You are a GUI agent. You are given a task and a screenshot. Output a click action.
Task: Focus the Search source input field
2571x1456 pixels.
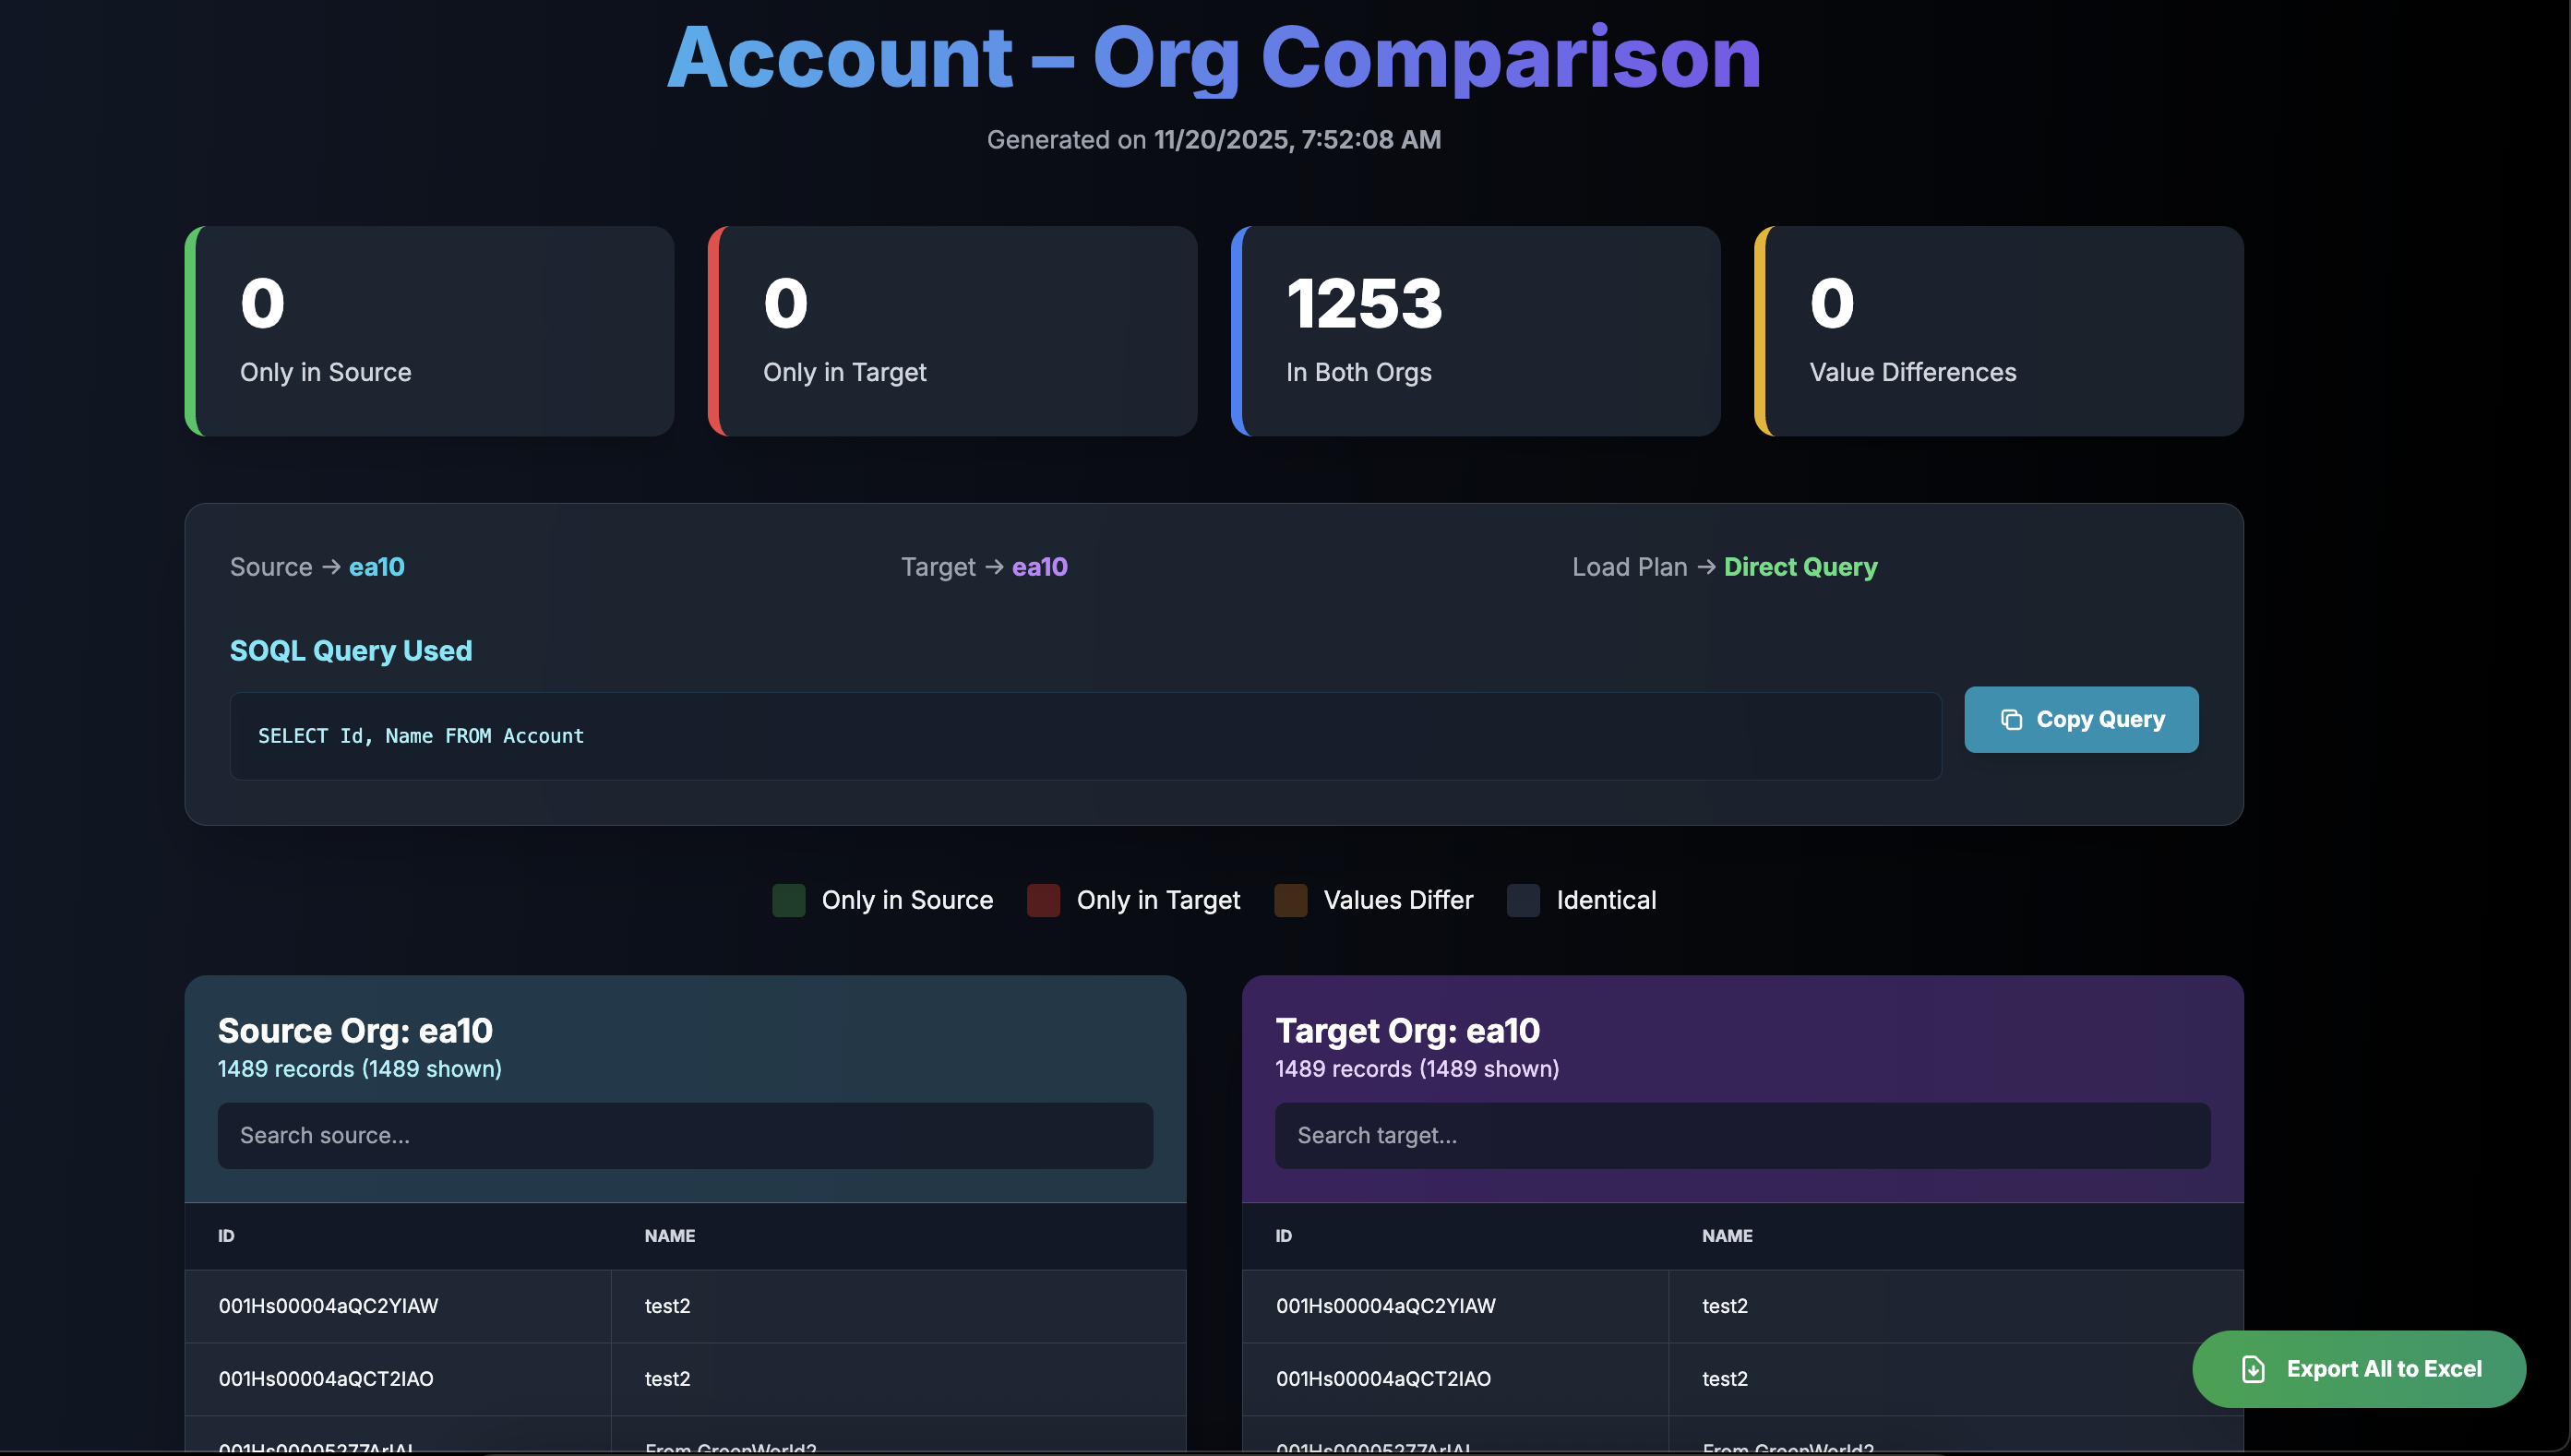coord(685,1136)
